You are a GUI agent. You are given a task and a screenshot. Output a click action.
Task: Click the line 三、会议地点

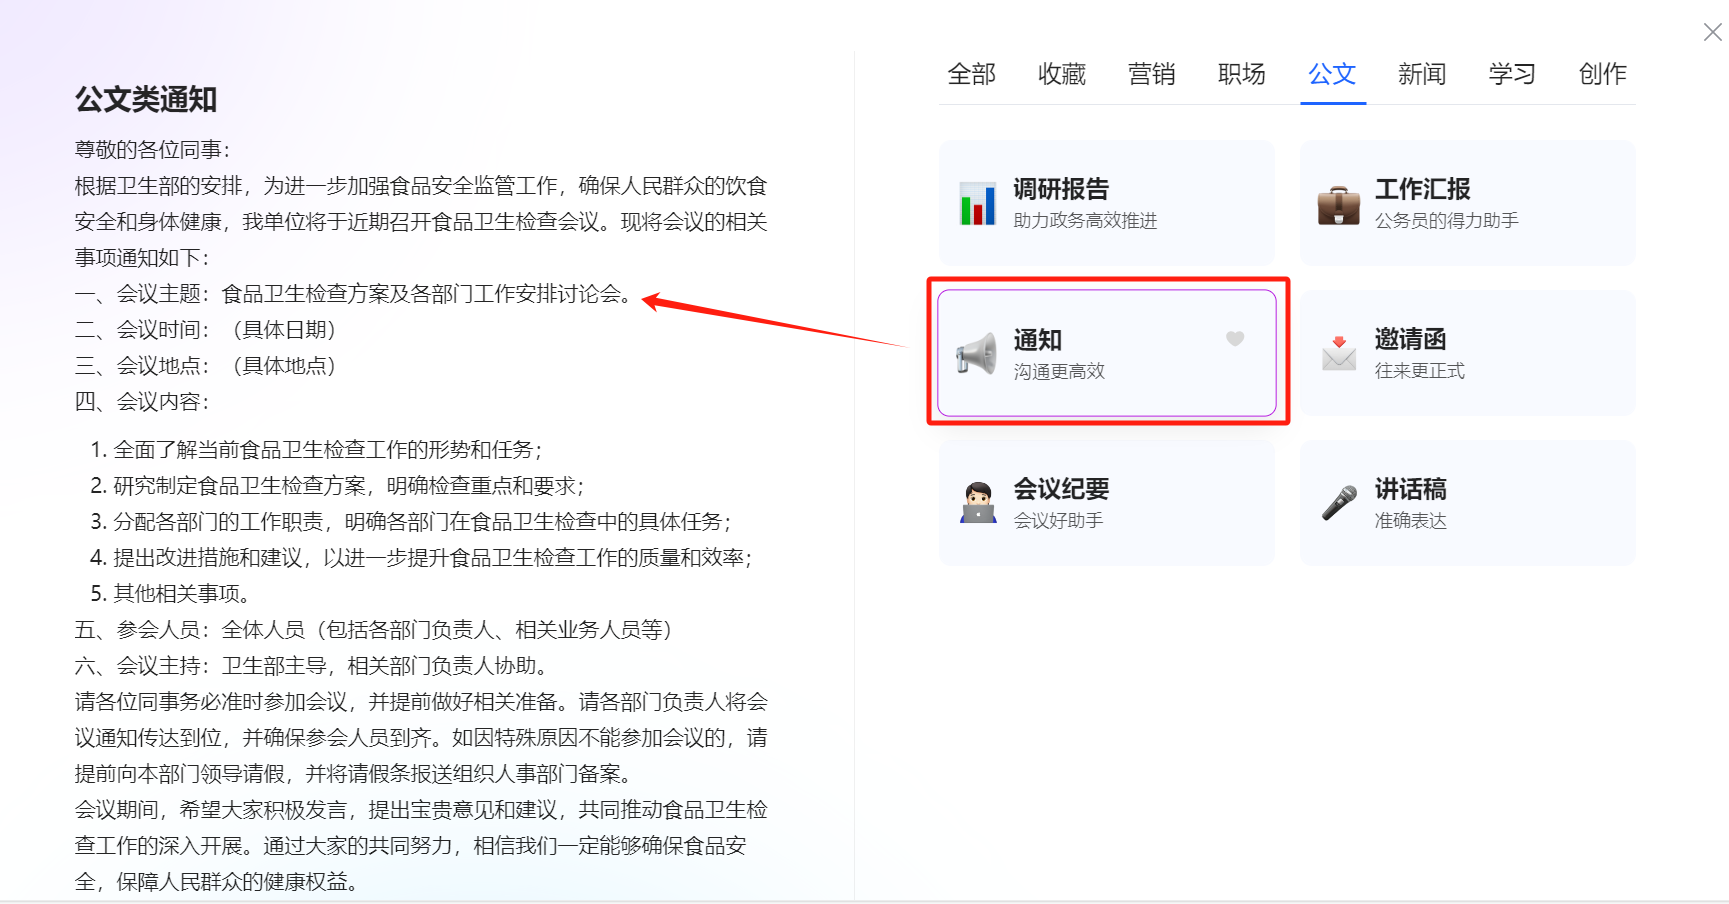[x=206, y=366]
